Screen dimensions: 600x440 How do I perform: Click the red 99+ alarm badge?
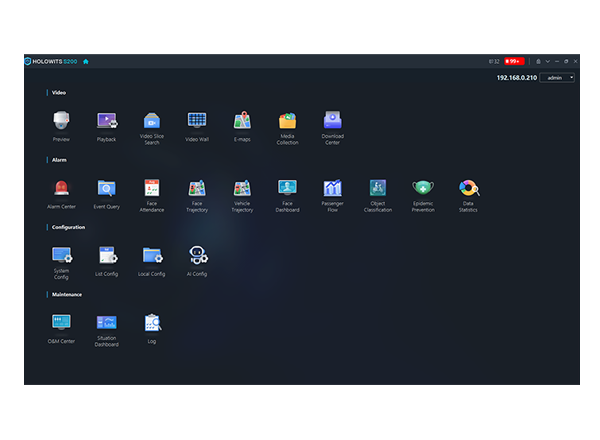pyautogui.click(x=514, y=61)
